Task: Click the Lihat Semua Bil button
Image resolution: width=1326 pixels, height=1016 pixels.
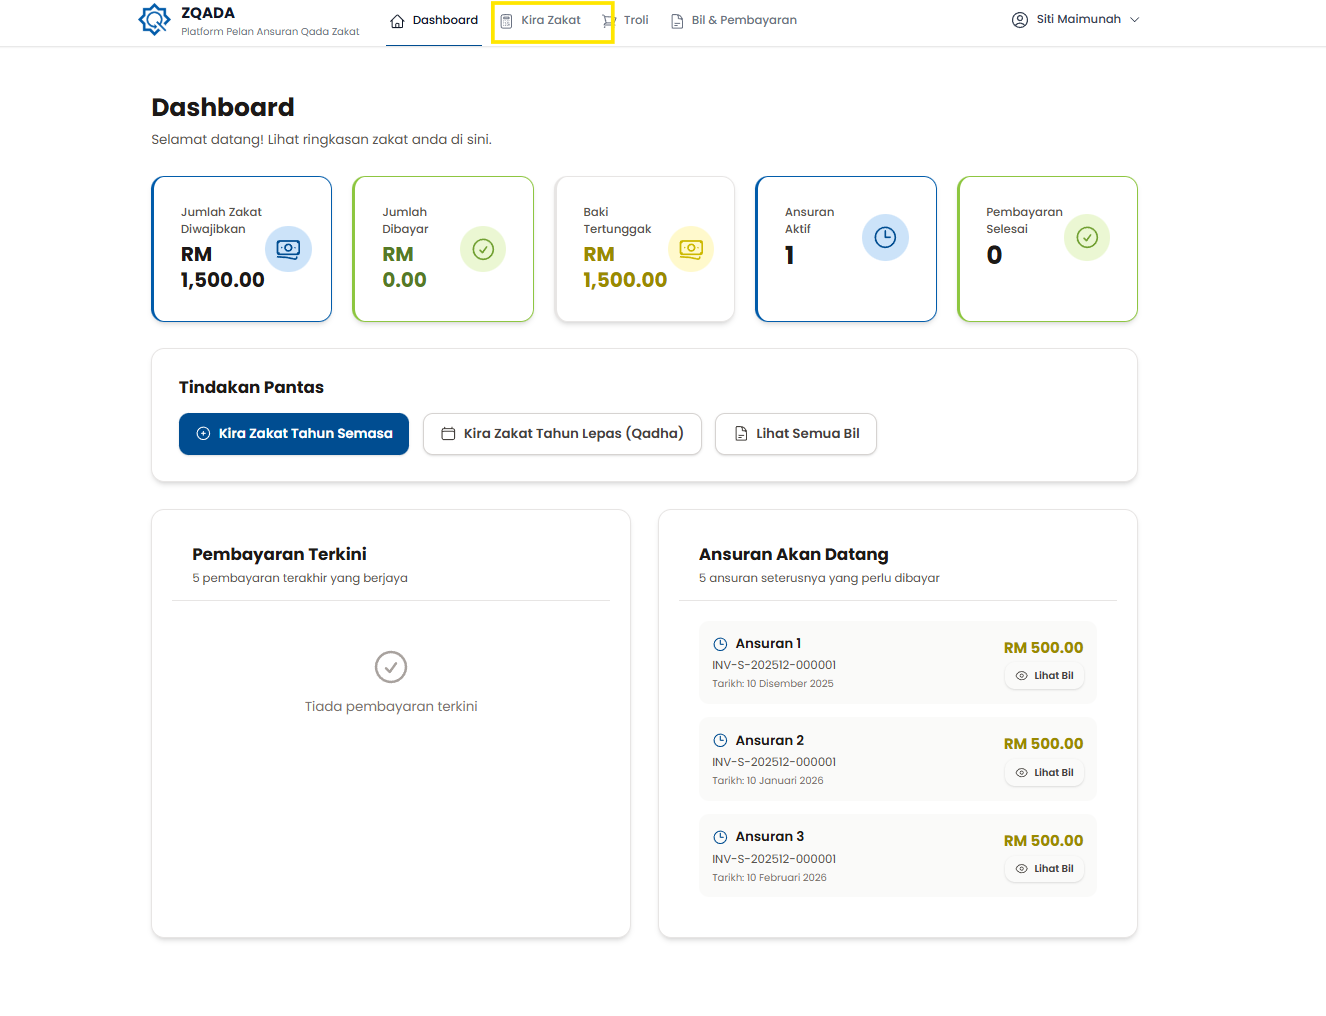Action: [x=796, y=434]
